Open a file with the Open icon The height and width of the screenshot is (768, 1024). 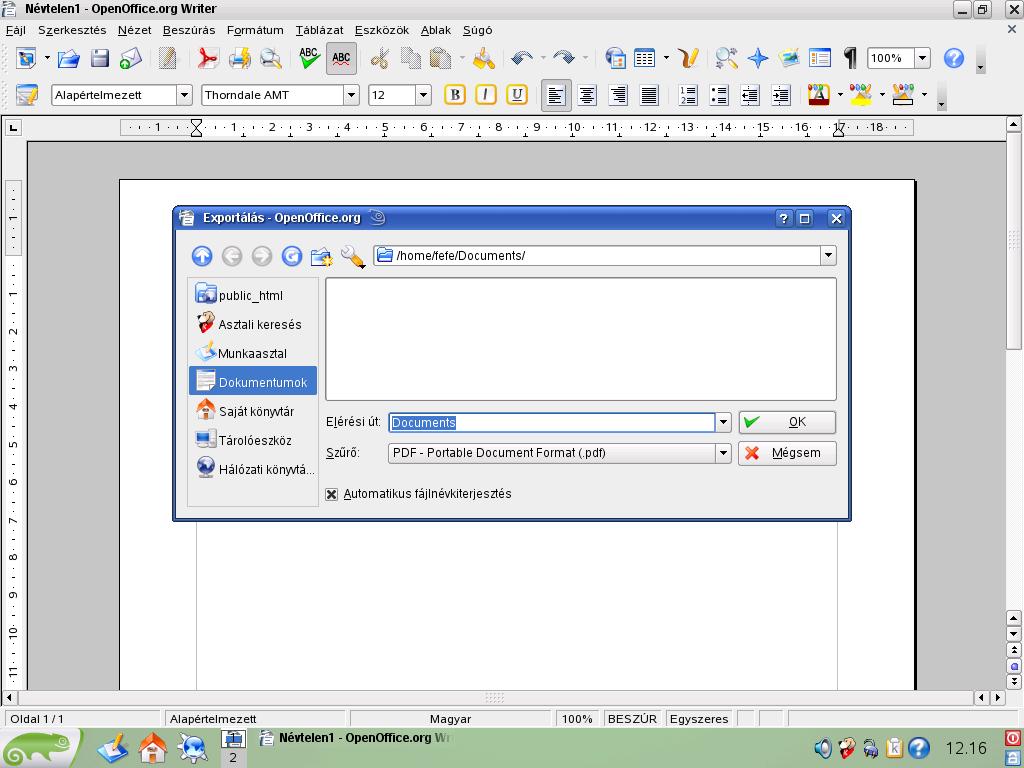click(x=69, y=58)
